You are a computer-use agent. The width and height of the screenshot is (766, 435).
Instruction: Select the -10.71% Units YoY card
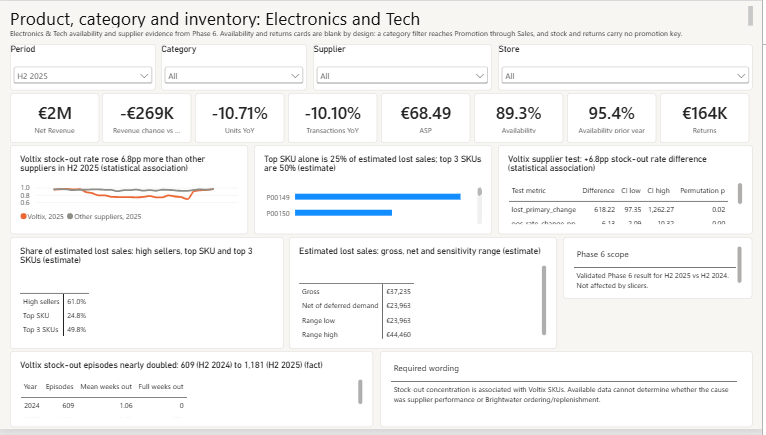click(x=240, y=118)
